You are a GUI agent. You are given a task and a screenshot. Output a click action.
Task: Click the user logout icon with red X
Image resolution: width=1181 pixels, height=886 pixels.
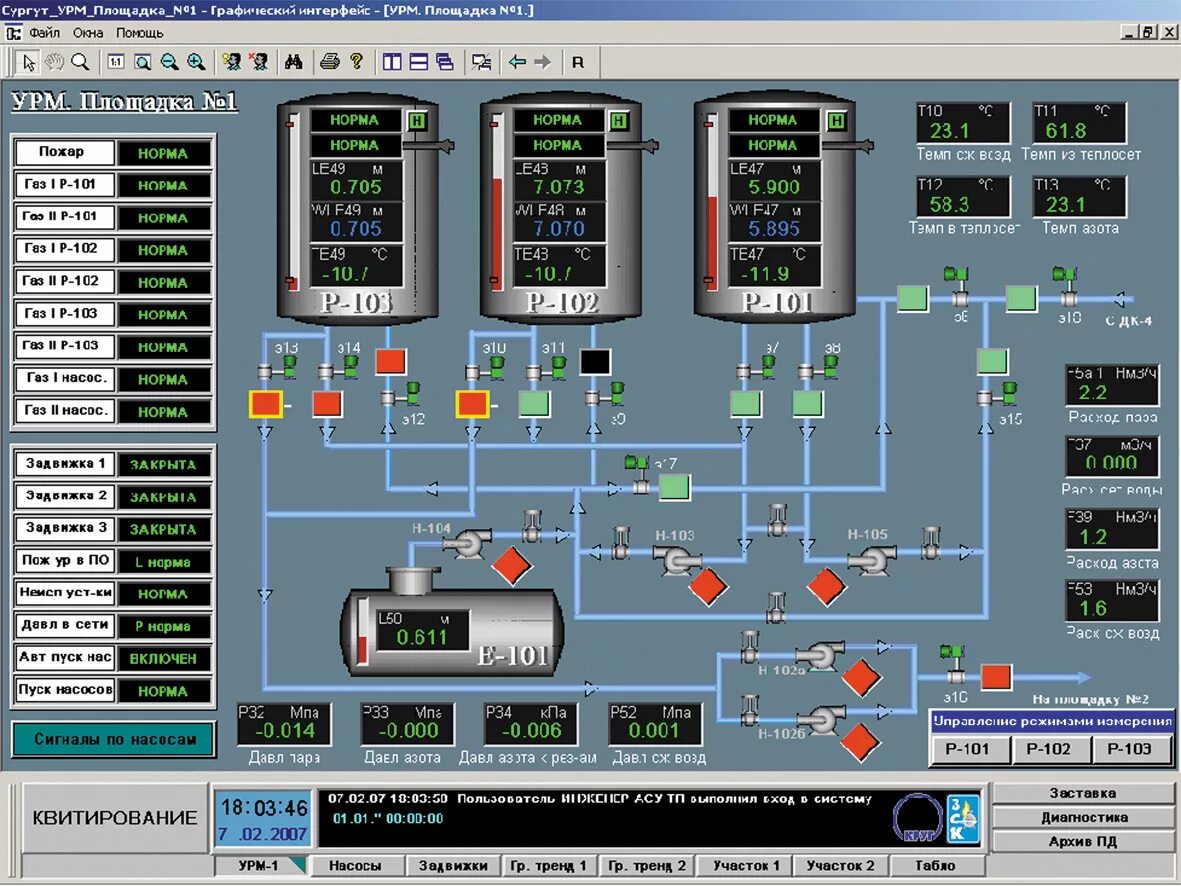coord(258,63)
